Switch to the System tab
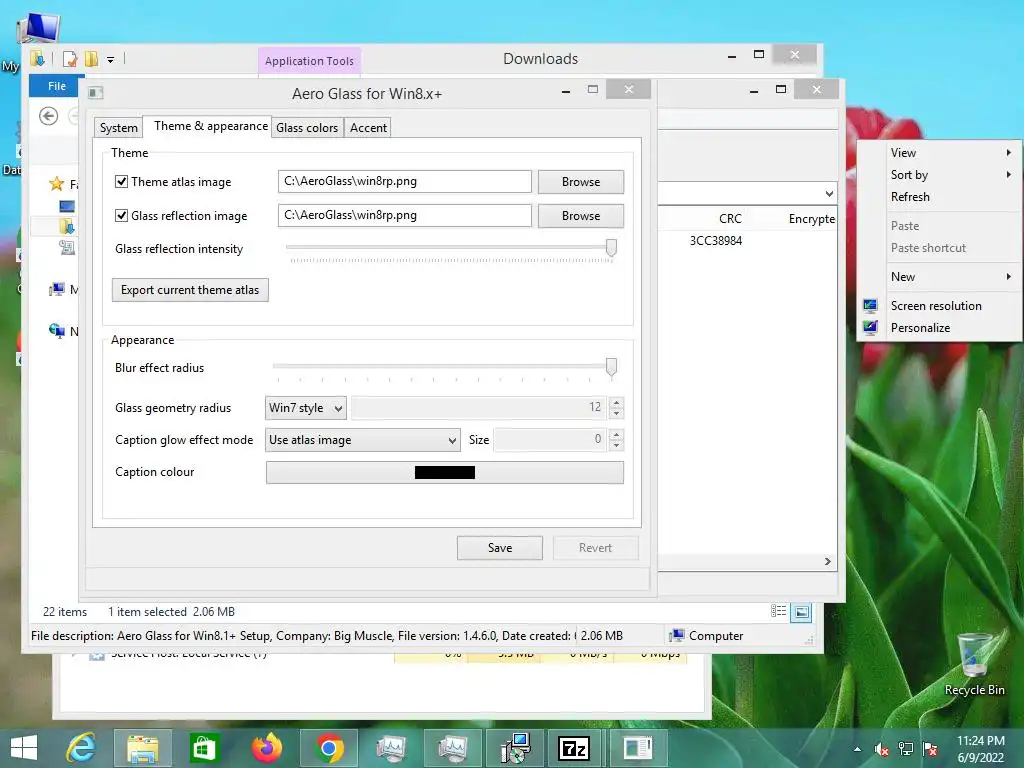This screenshot has width=1024, height=768. pyautogui.click(x=118, y=128)
